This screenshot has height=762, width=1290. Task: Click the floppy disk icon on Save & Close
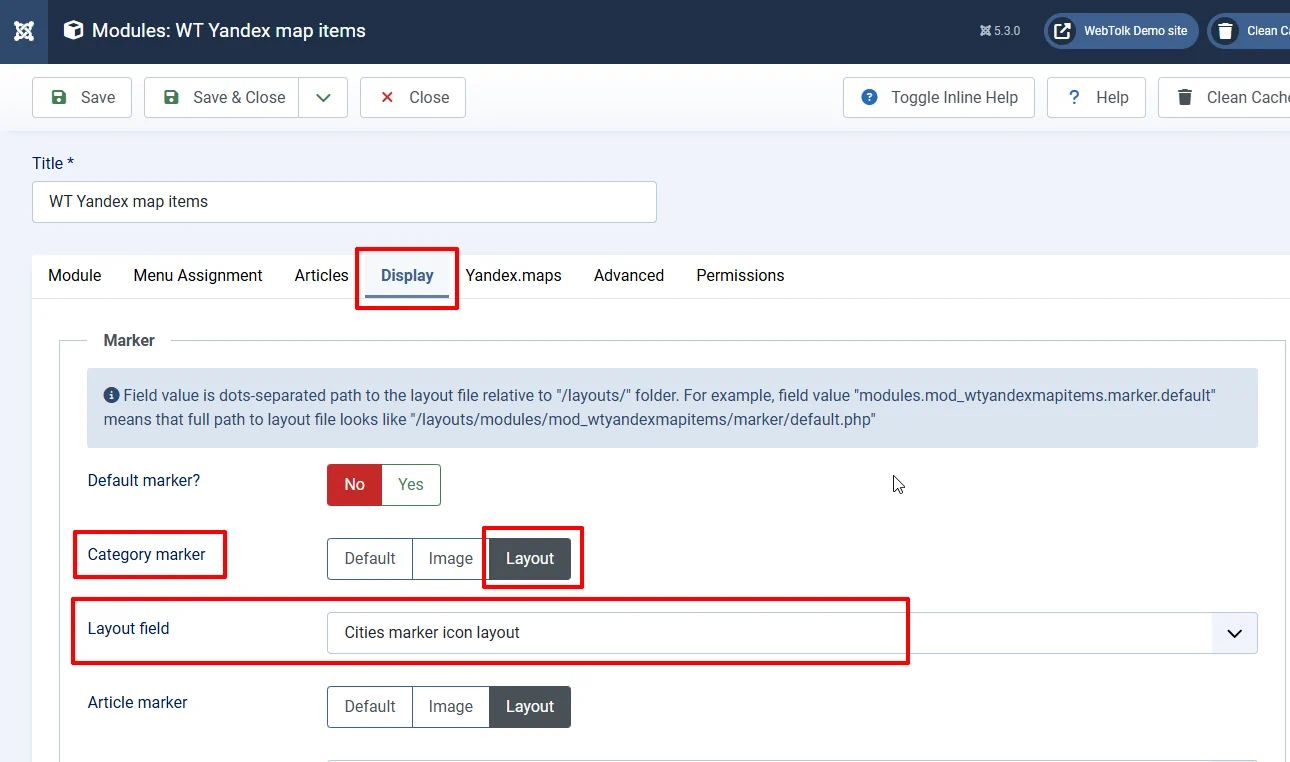click(171, 97)
